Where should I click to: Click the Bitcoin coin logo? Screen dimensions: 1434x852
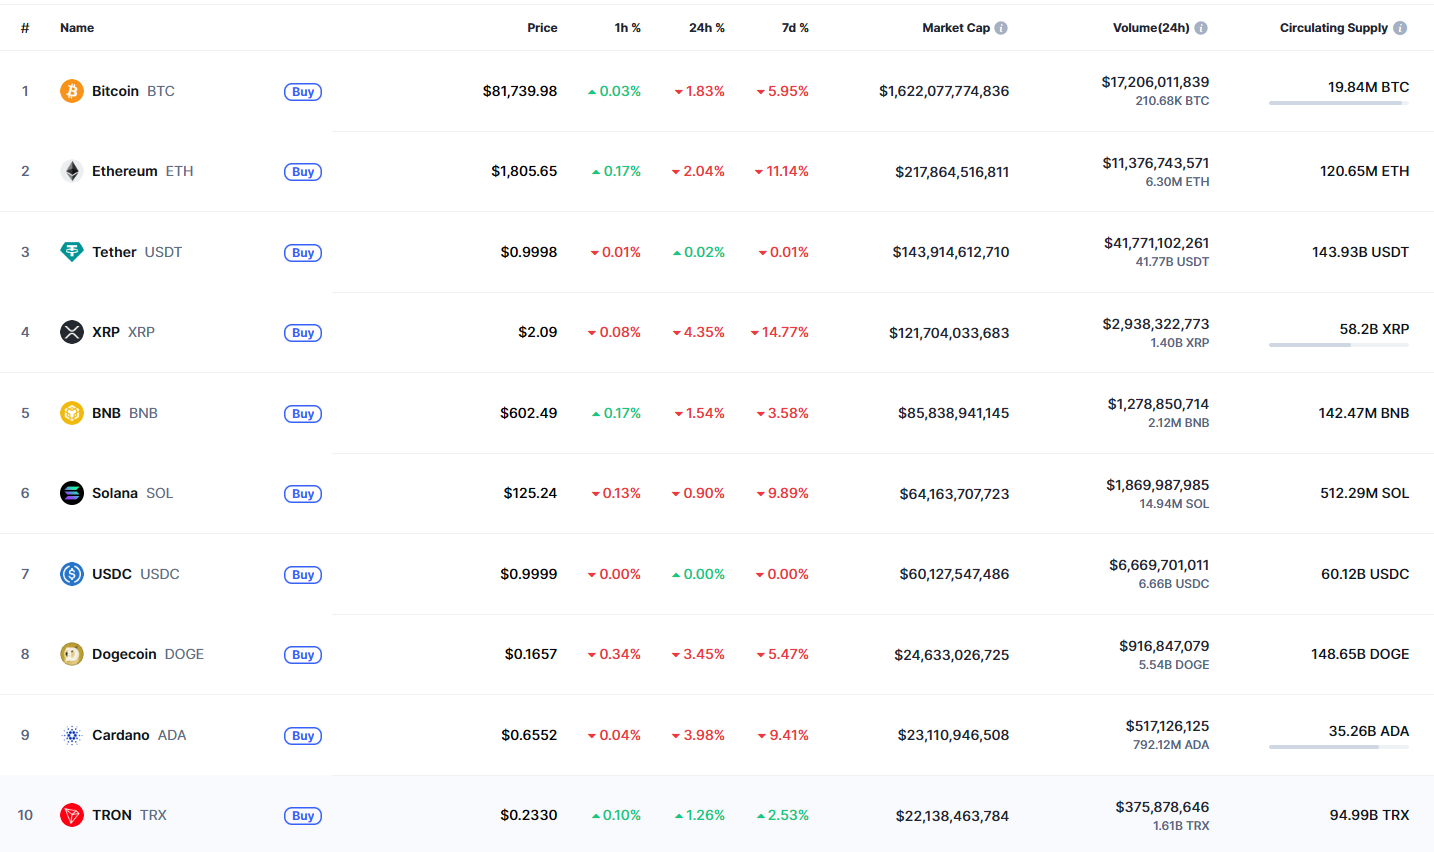(72, 91)
